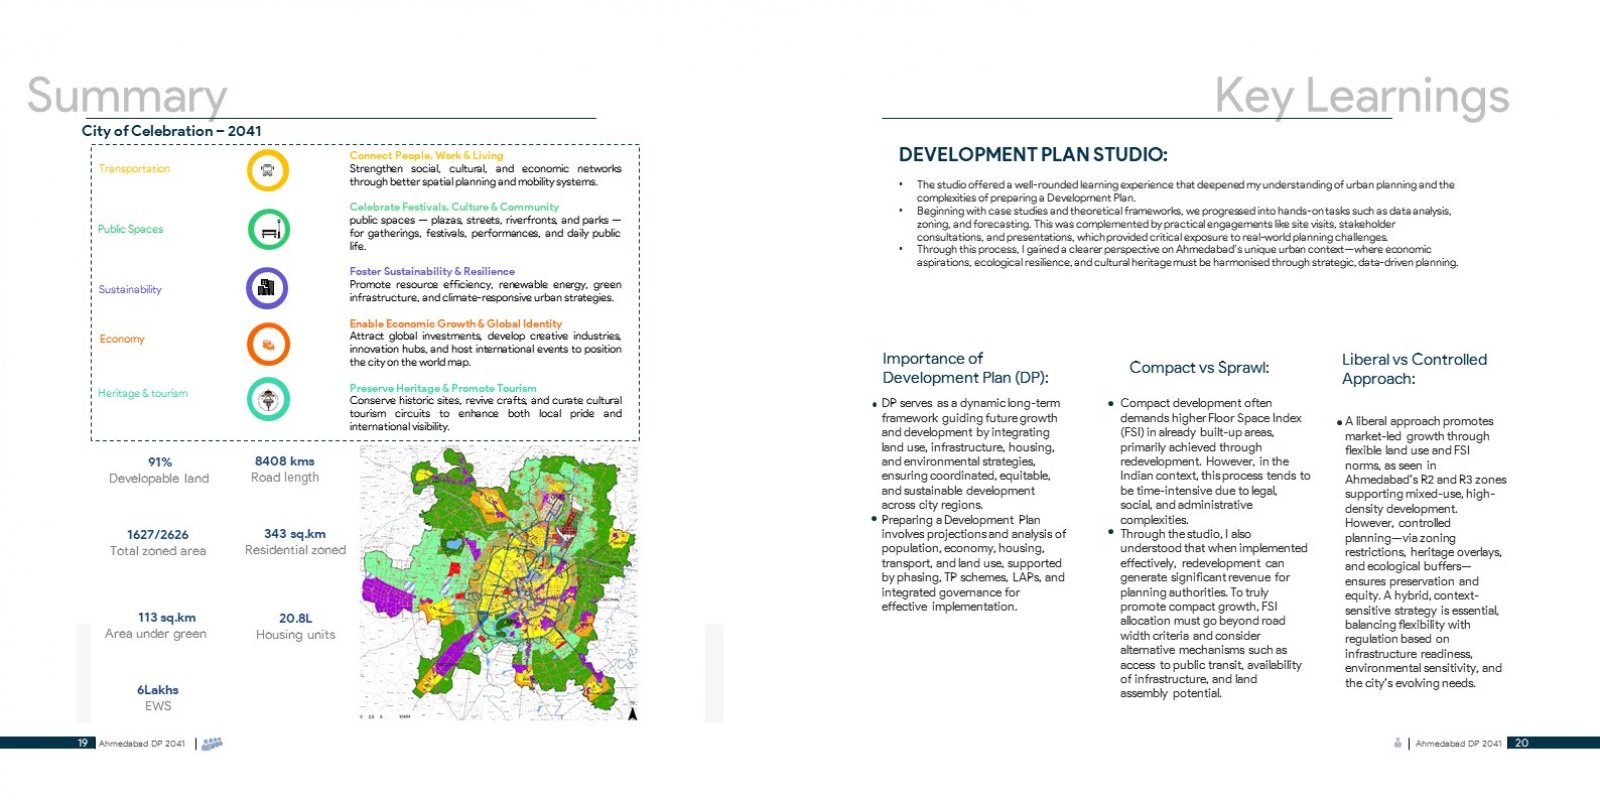The height and width of the screenshot is (800, 1600).
Task: Click the paragraph 'Conserve historic sites, revive crafts'
Action: pos(485,414)
